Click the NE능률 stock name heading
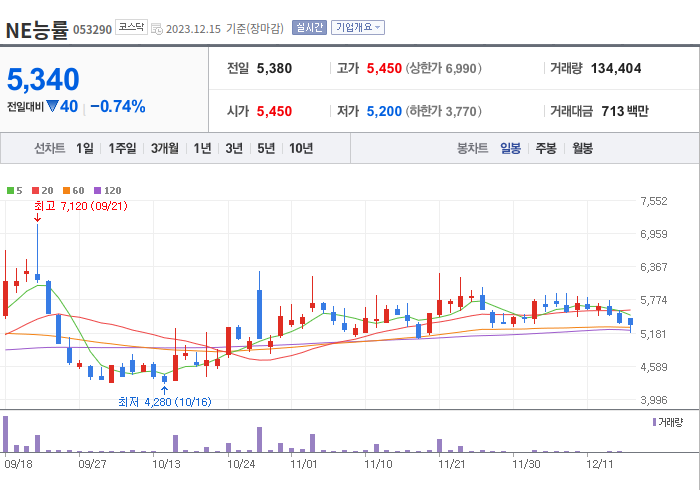This screenshot has height=490, width=700. click(37, 30)
